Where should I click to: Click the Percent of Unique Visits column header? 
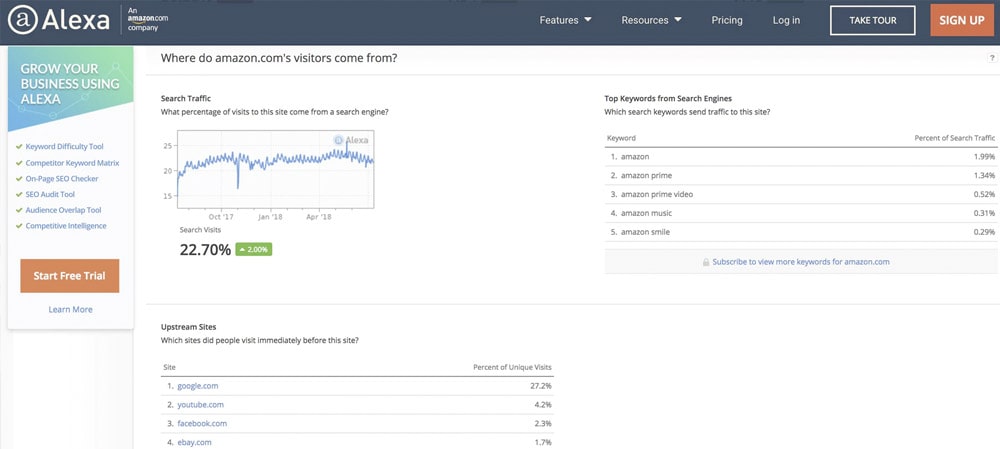pyautogui.click(x=512, y=367)
